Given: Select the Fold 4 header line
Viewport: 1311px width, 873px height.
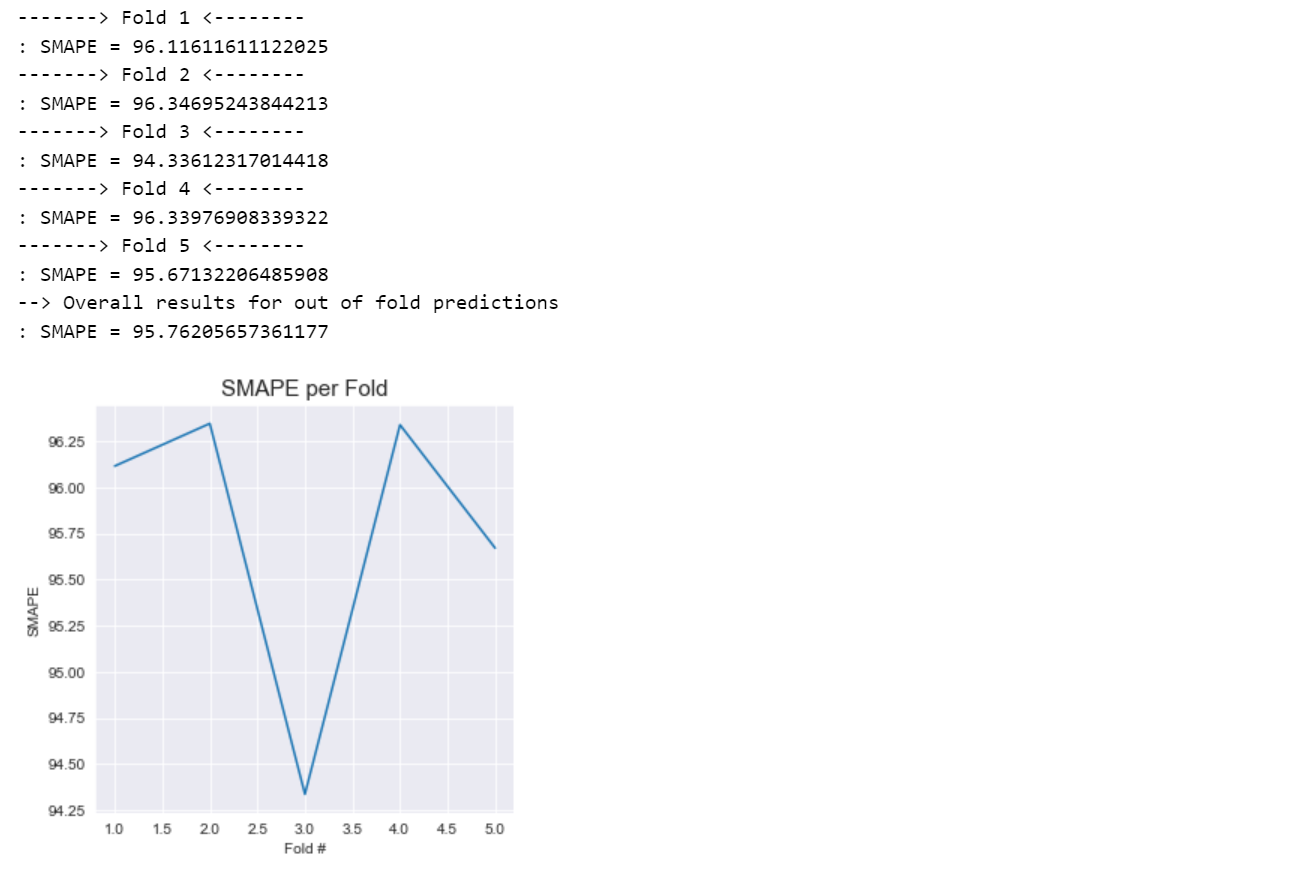Looking at the screenshot, I should (x=161, y=189).
